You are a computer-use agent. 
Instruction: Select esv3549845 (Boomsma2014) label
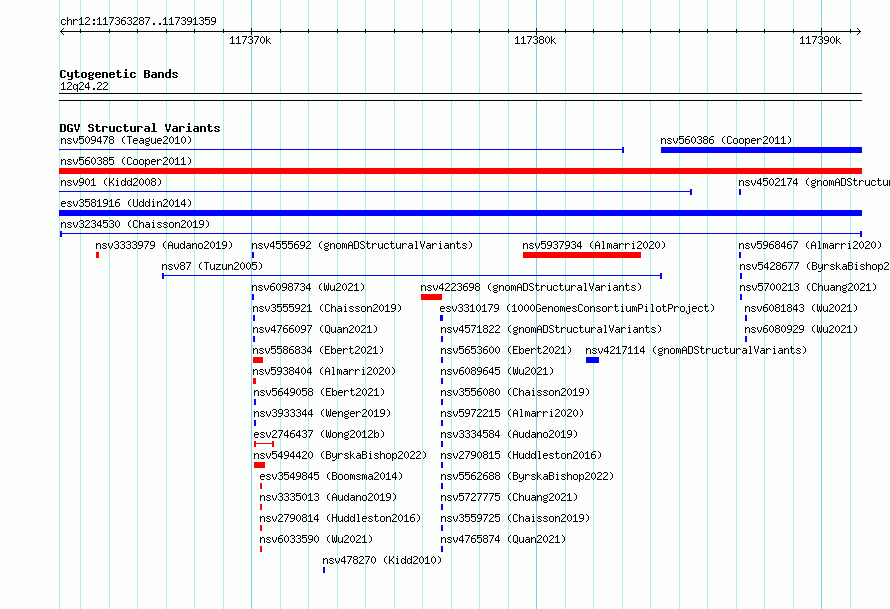(x=331, y=476)
